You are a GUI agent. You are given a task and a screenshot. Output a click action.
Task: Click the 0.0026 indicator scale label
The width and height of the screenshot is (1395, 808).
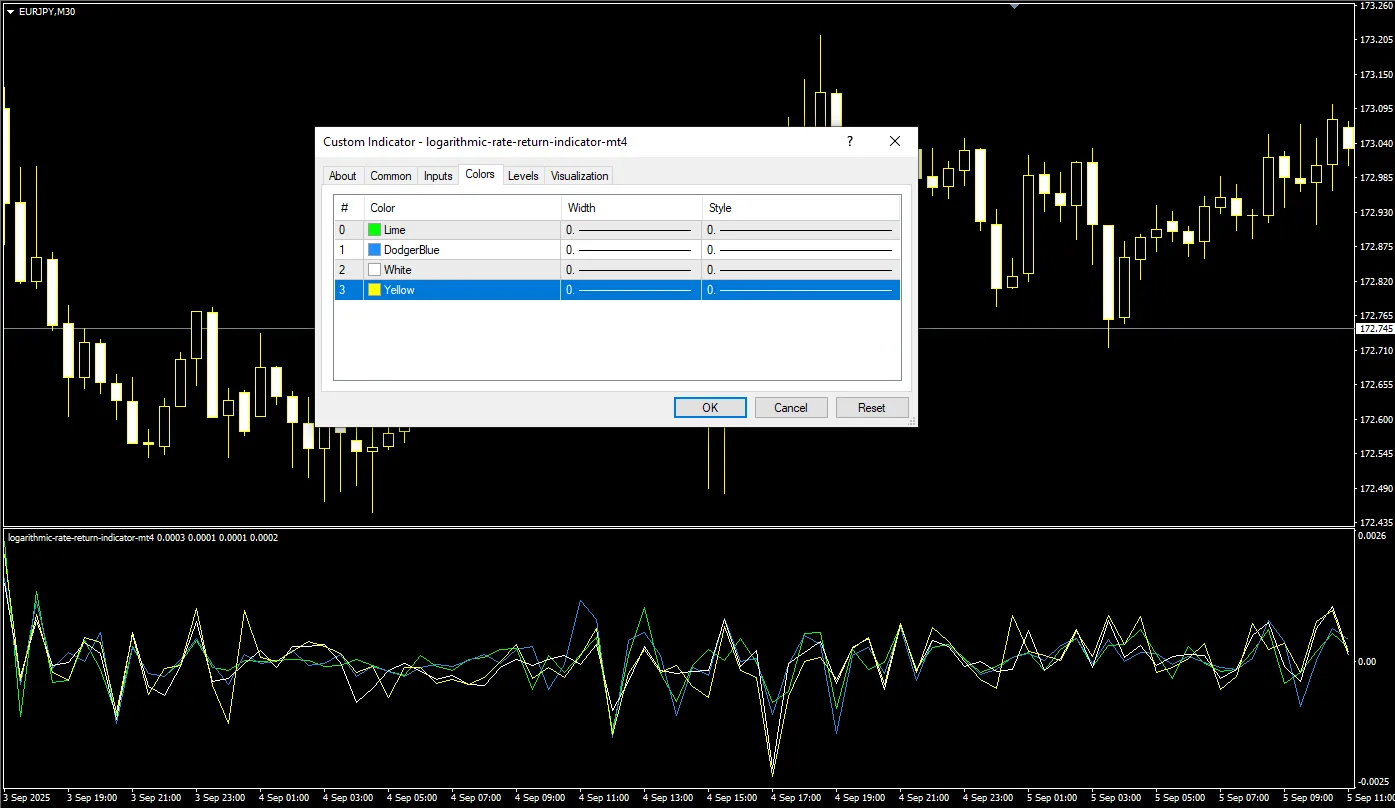point(1372,536)
